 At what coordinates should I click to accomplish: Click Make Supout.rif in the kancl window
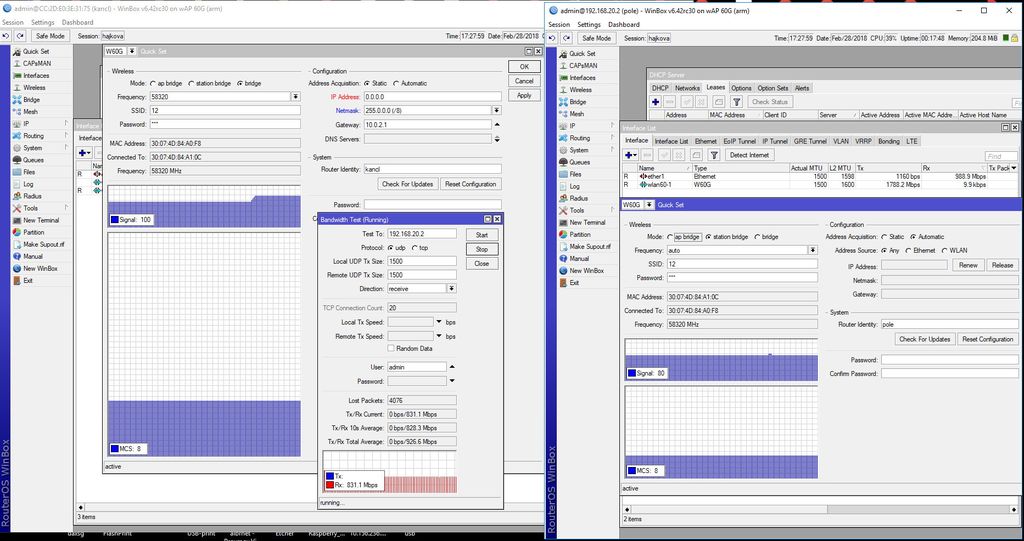(x=43, y=244)
